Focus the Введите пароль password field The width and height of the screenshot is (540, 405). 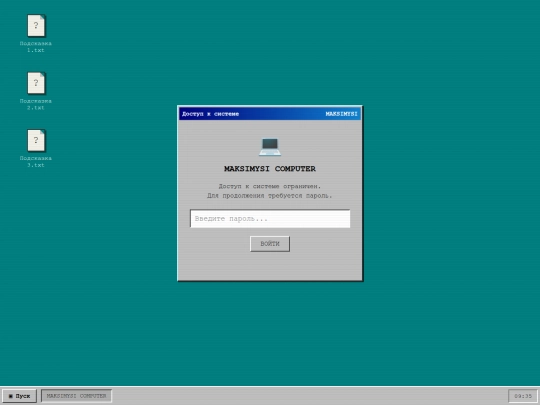pos(270,219)
